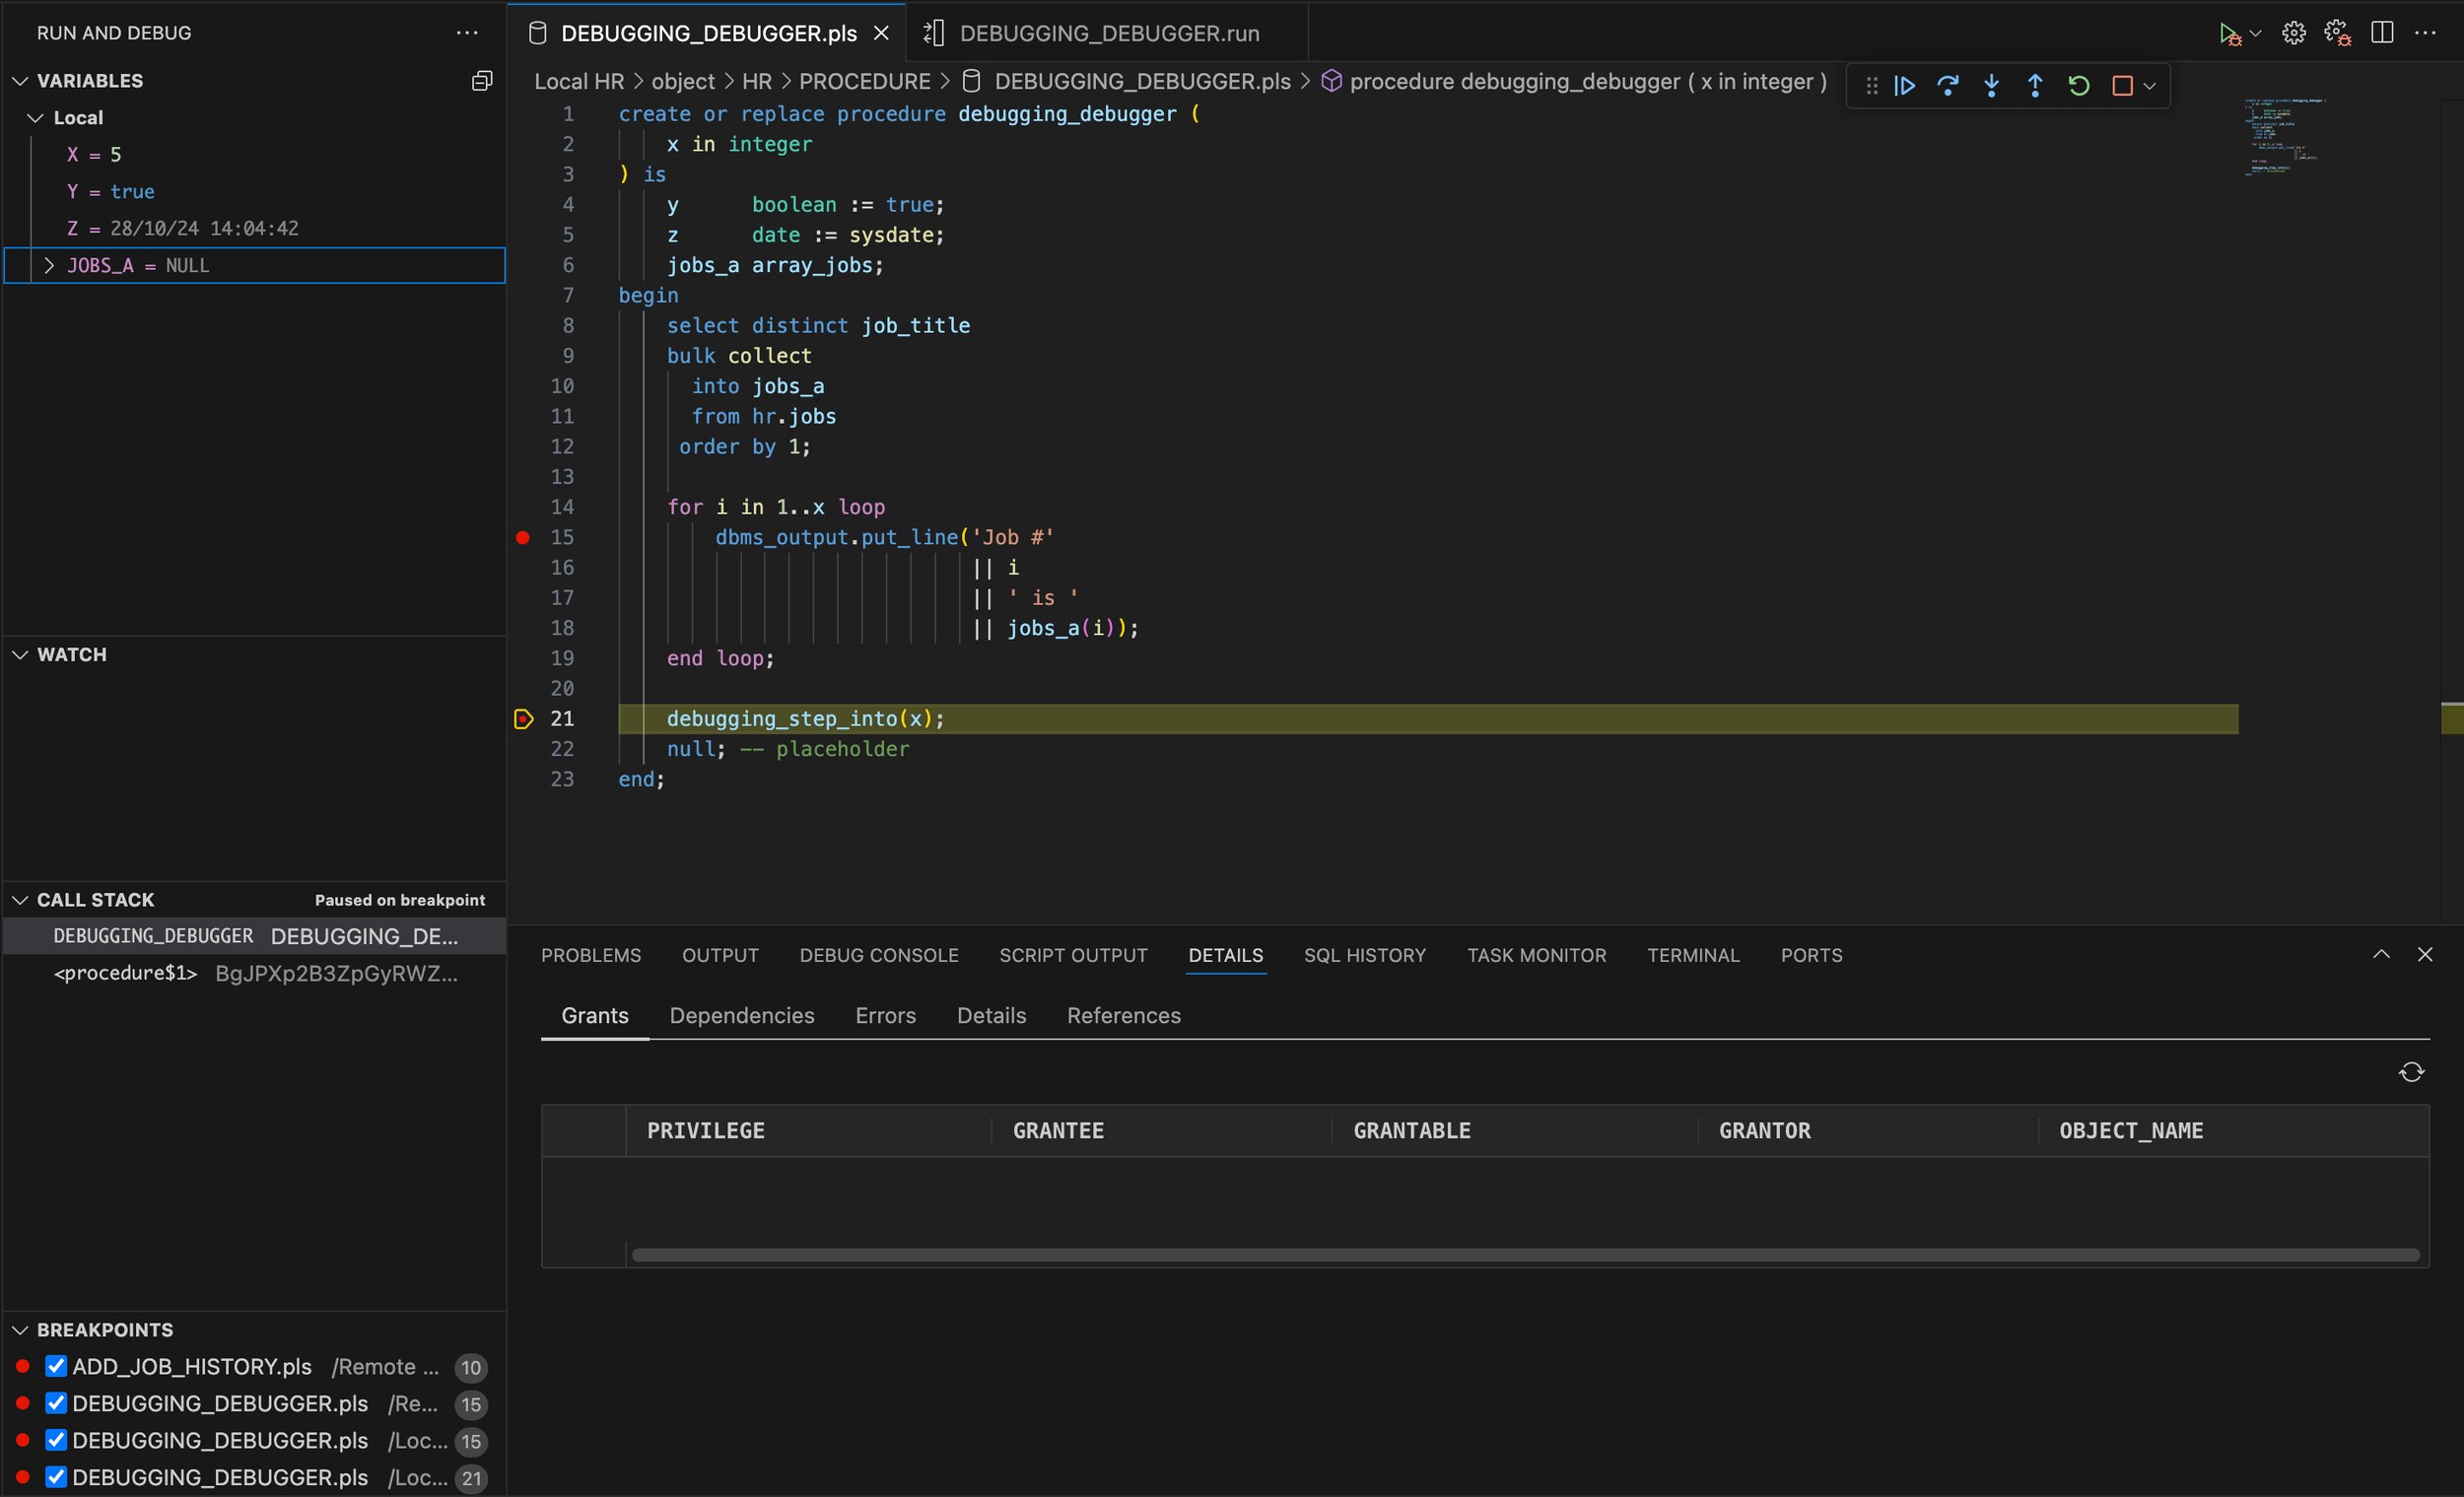Image resolution: width=2464 pixels, height=1497 pixels.
Task: Collapse the Local variables group
Action: pyautogui.click(x=35, y=117)
